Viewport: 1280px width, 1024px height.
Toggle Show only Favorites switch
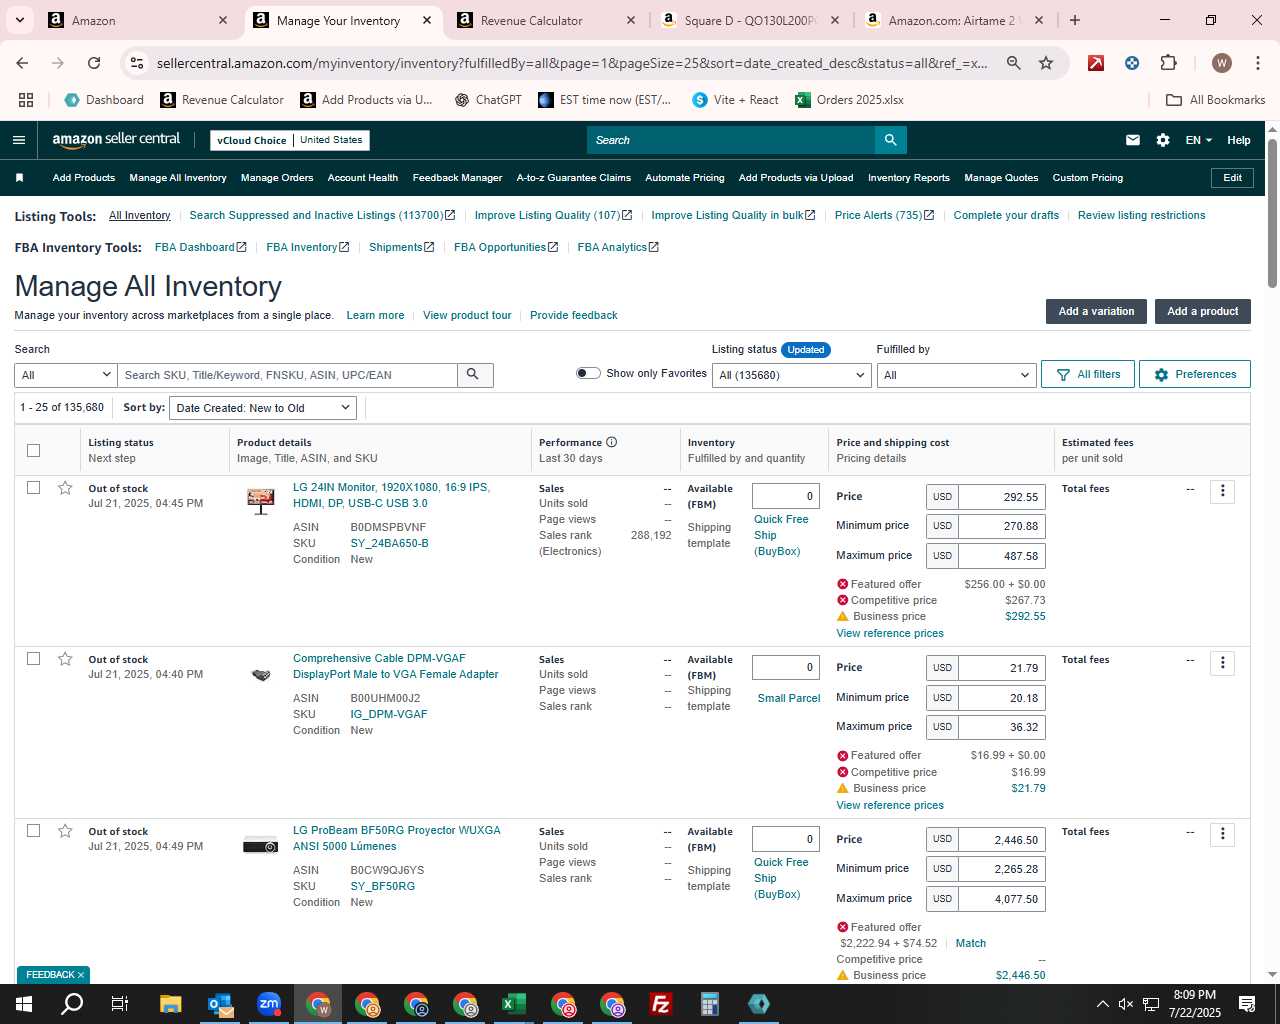(588, 373)
